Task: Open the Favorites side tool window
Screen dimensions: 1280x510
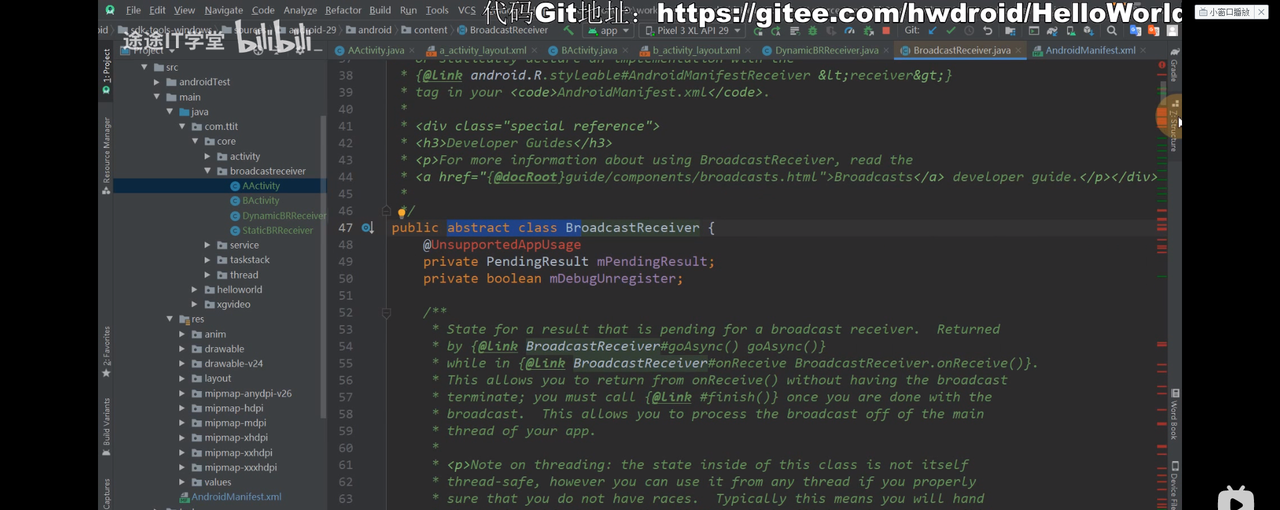Action: [106, 351]
